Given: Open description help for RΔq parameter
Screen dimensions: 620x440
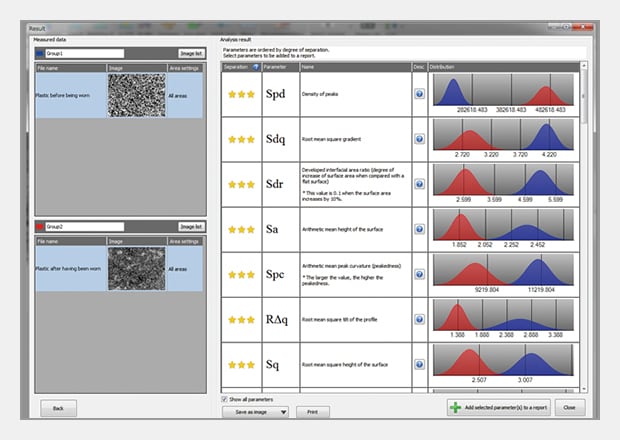Looking at the screenshot, I should (419, 319).
